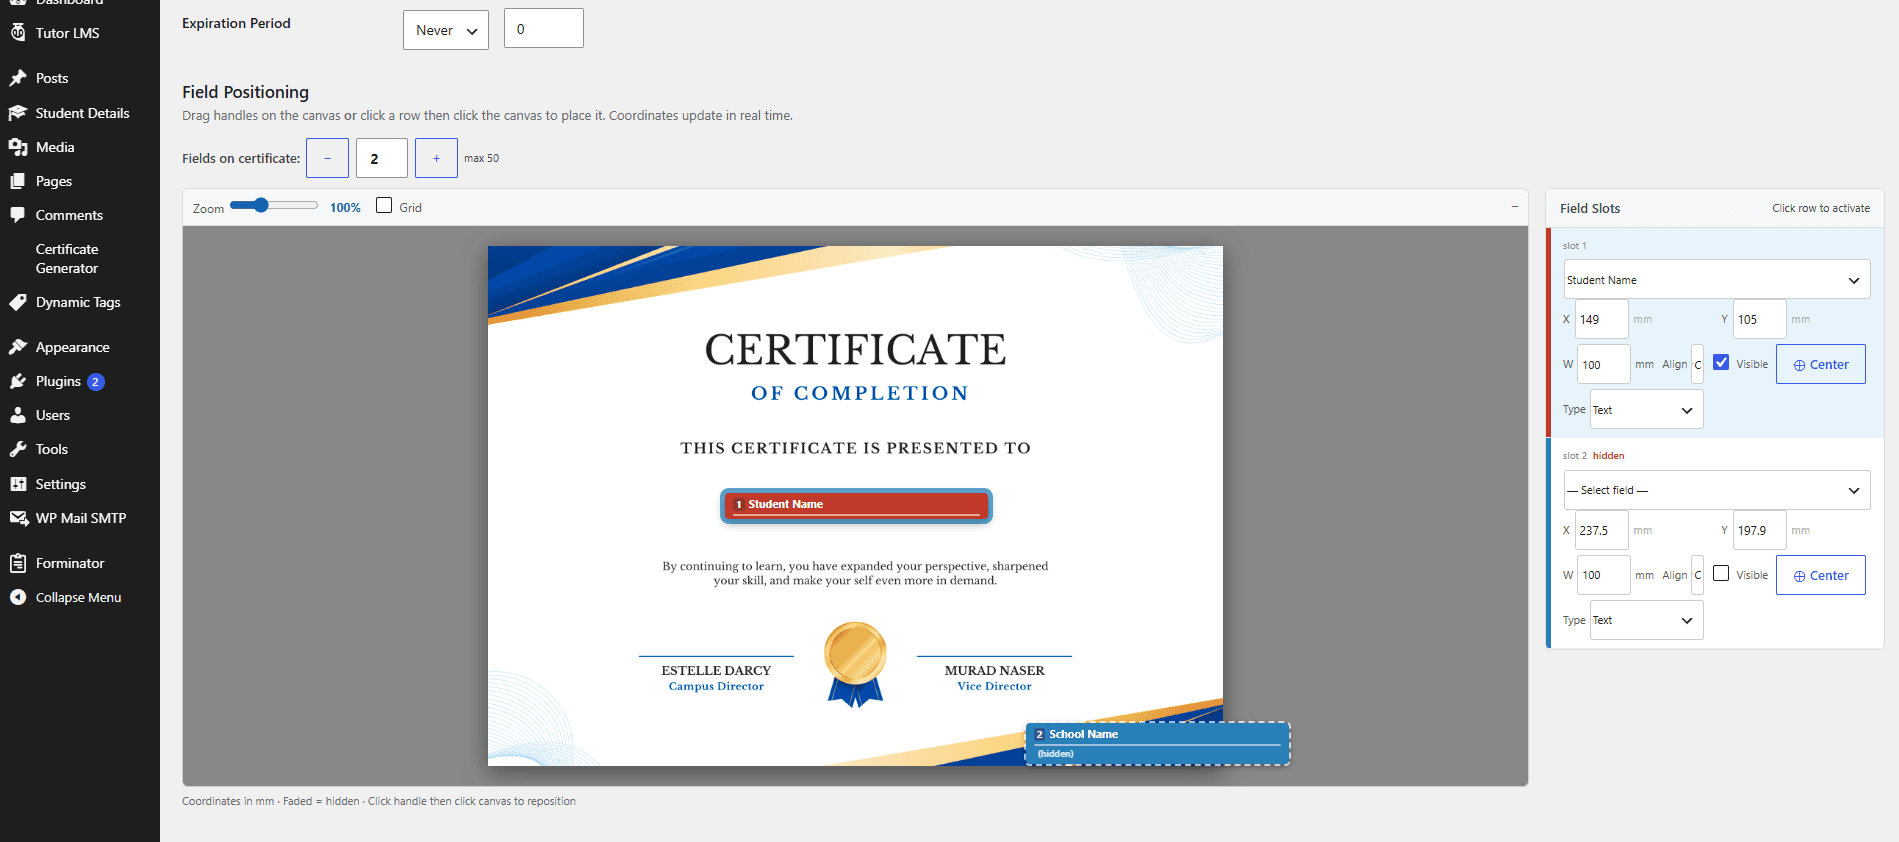Decrease fields count with minus button
This screenshot has width=1899, height=842.
(328, 158)
